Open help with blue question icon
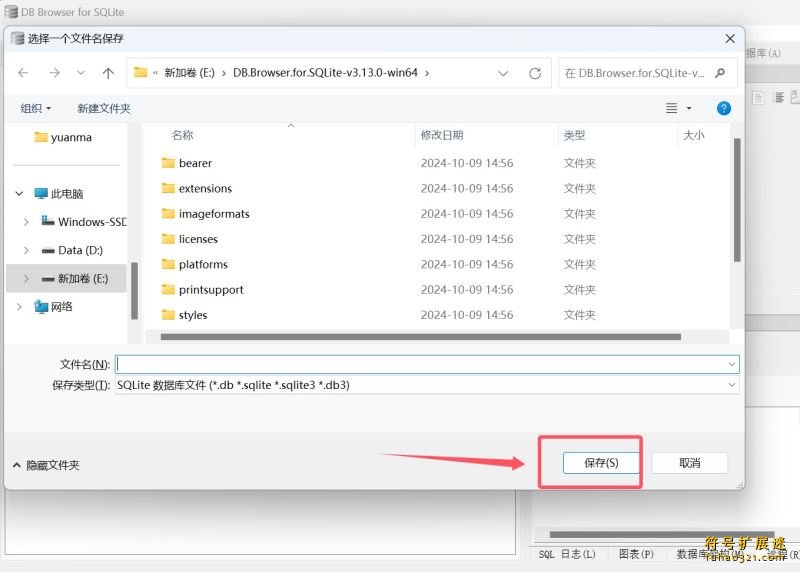The height and width of the screenshot is (572, 800). 723,108
